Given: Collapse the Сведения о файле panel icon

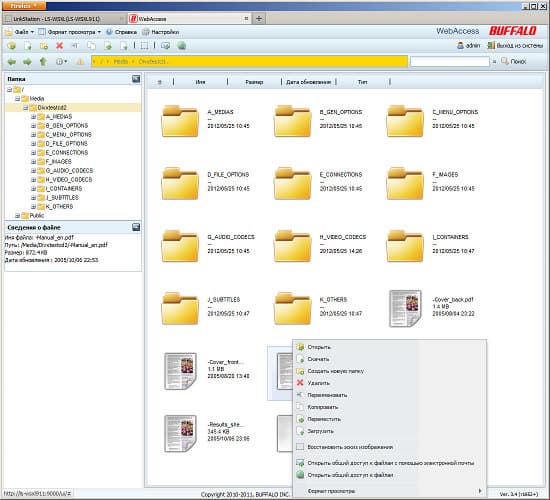Looking at the screenshot, I should pyautogui.click(x=136, y=227).
